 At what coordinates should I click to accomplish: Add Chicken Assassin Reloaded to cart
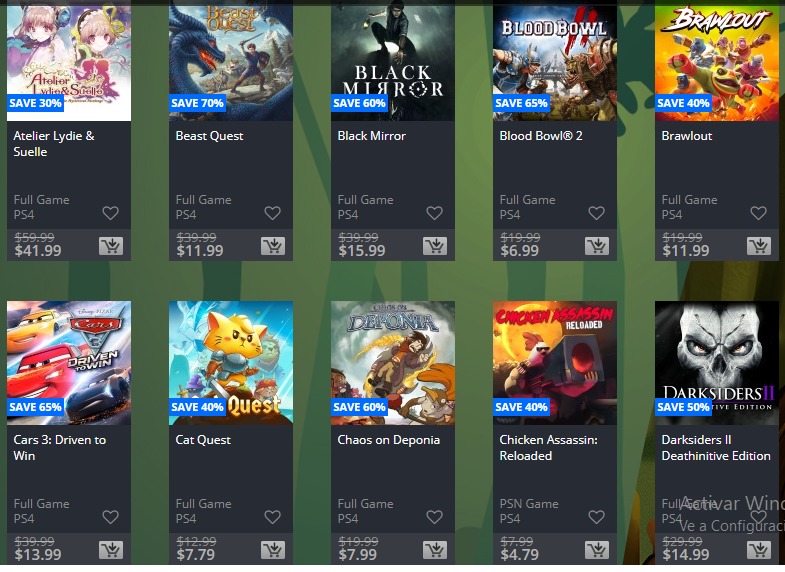597,550
